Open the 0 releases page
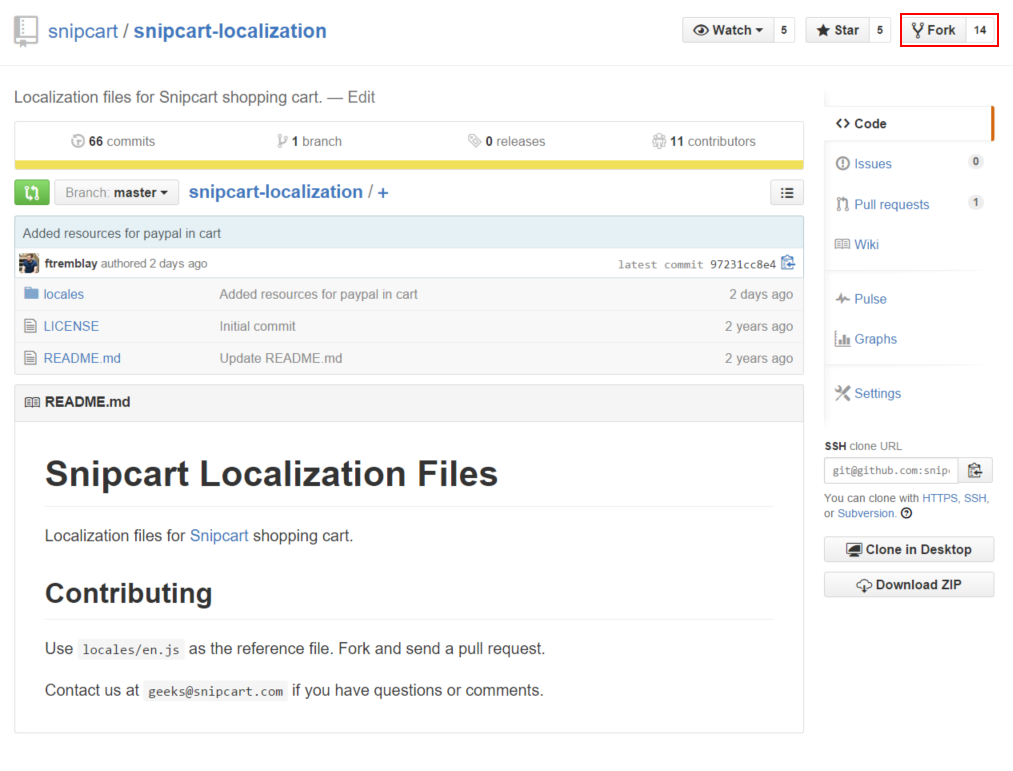Screen dimensions: 1013x771 point(506,141)
